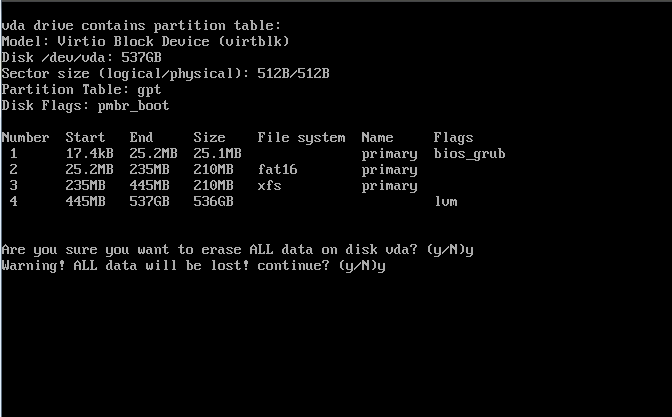The width and height of the screenshot is (672, 417).
Task: Click the "Start" column header
Action: click(85, 138)
